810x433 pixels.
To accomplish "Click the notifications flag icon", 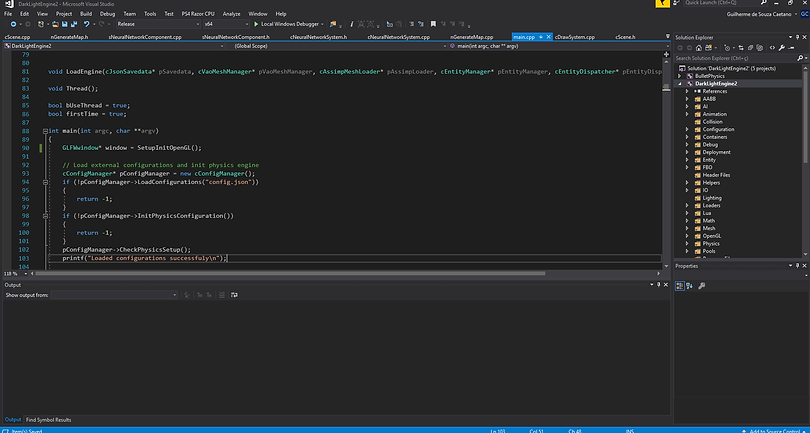I will click(x=662, y=4).
